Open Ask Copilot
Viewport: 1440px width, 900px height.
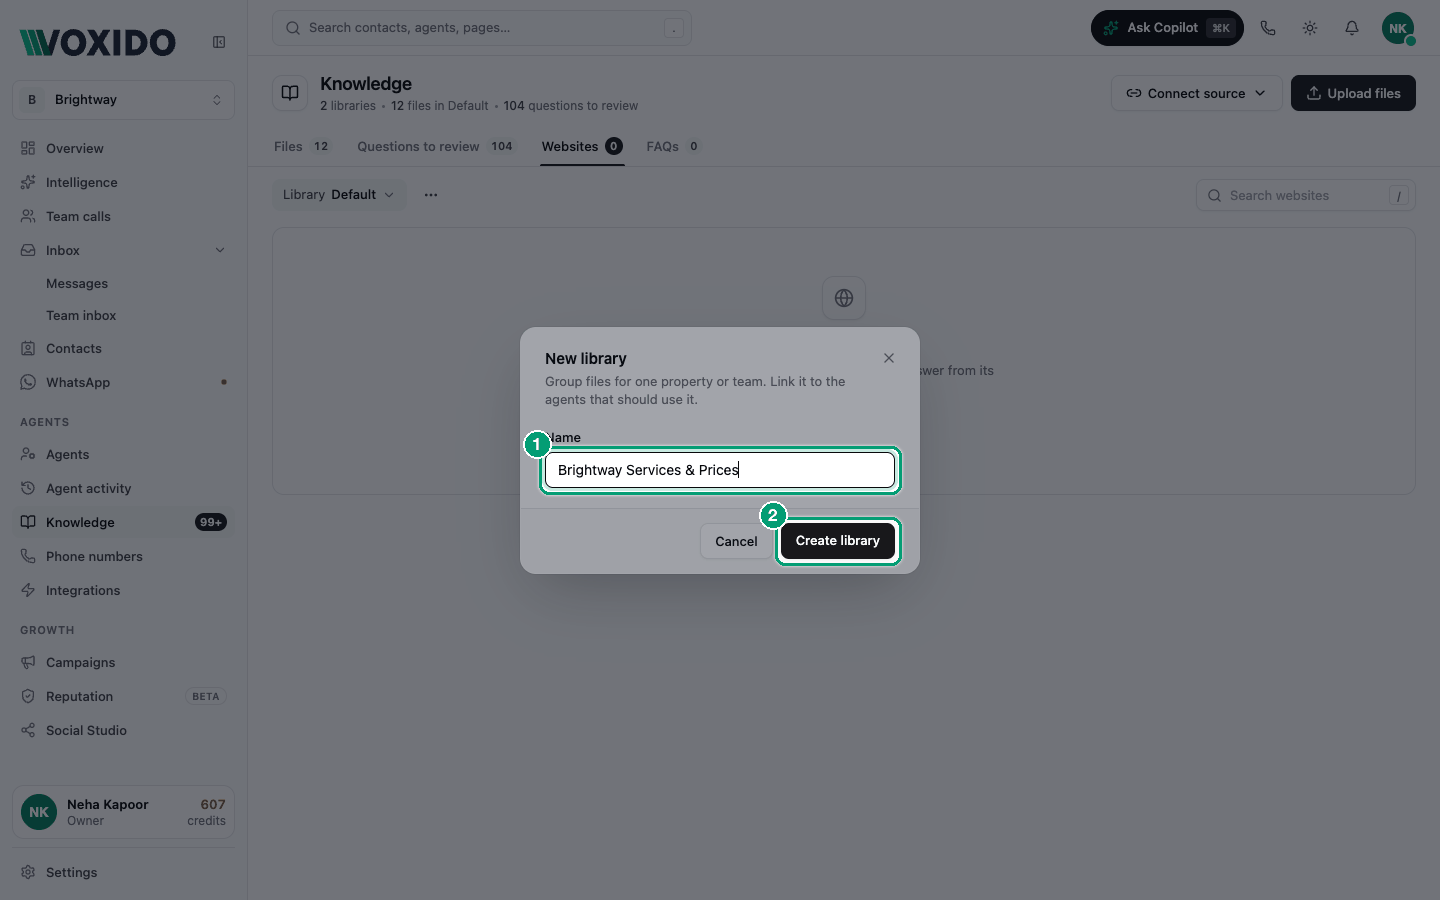[1167, 28]
